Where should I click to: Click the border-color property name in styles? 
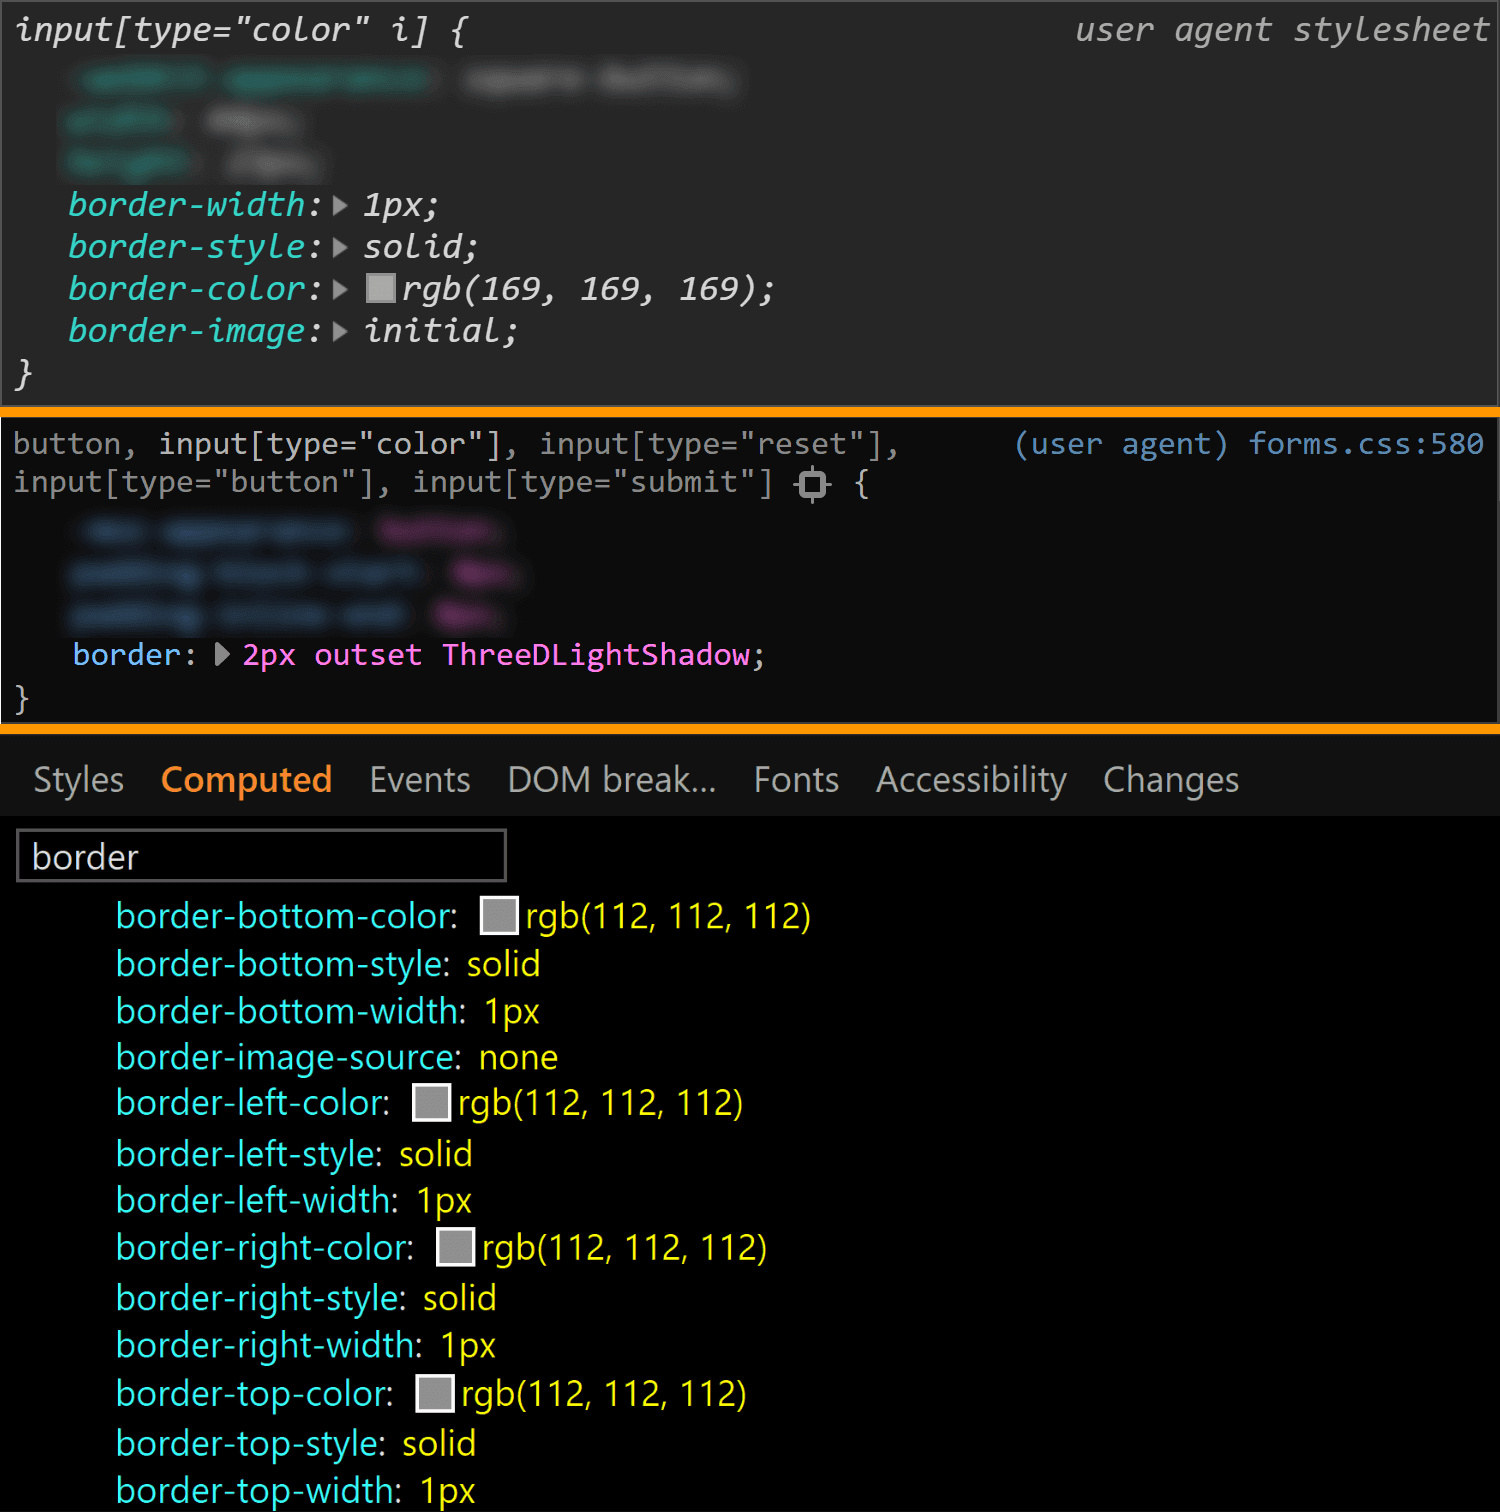click(187, 289)
